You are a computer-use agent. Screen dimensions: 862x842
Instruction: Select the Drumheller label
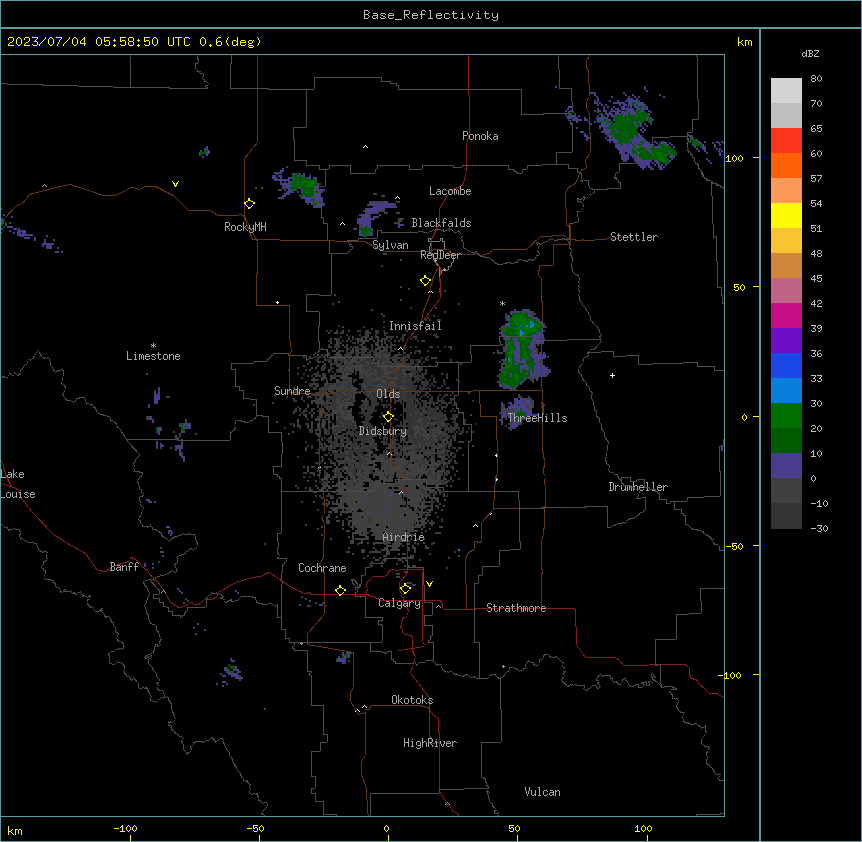click(x=638, y=487)
